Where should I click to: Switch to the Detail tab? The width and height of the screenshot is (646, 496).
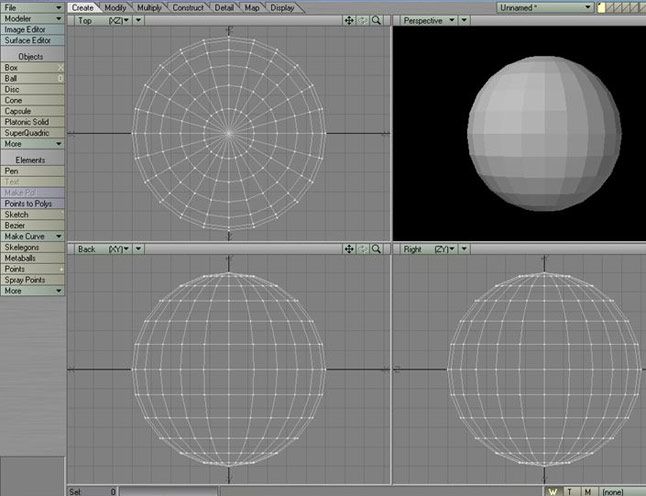224,7
